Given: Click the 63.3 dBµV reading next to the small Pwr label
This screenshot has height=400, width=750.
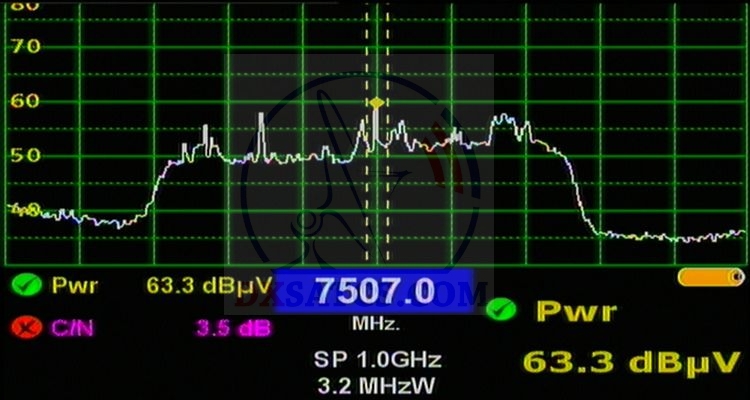Looking at the screenshot, I should click(209, 285).
